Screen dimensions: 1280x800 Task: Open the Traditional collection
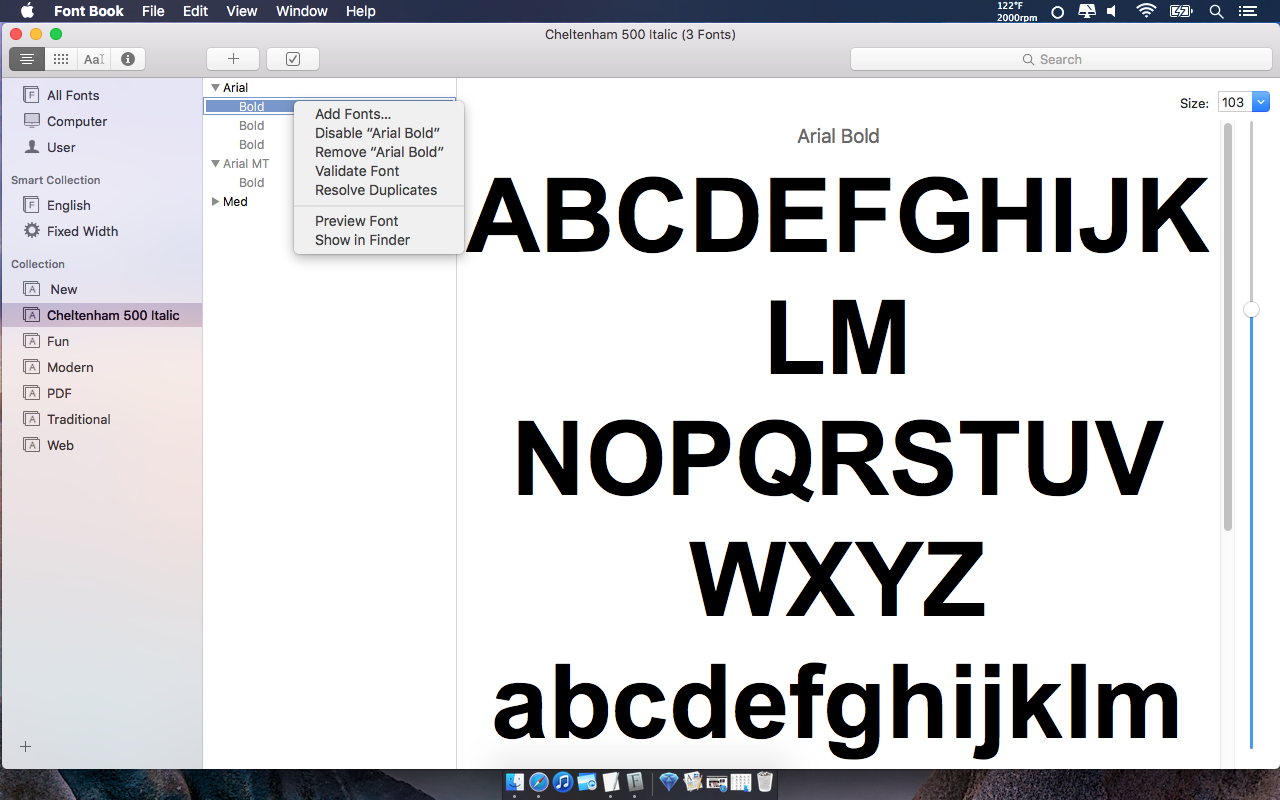click(x=101, y=419)
